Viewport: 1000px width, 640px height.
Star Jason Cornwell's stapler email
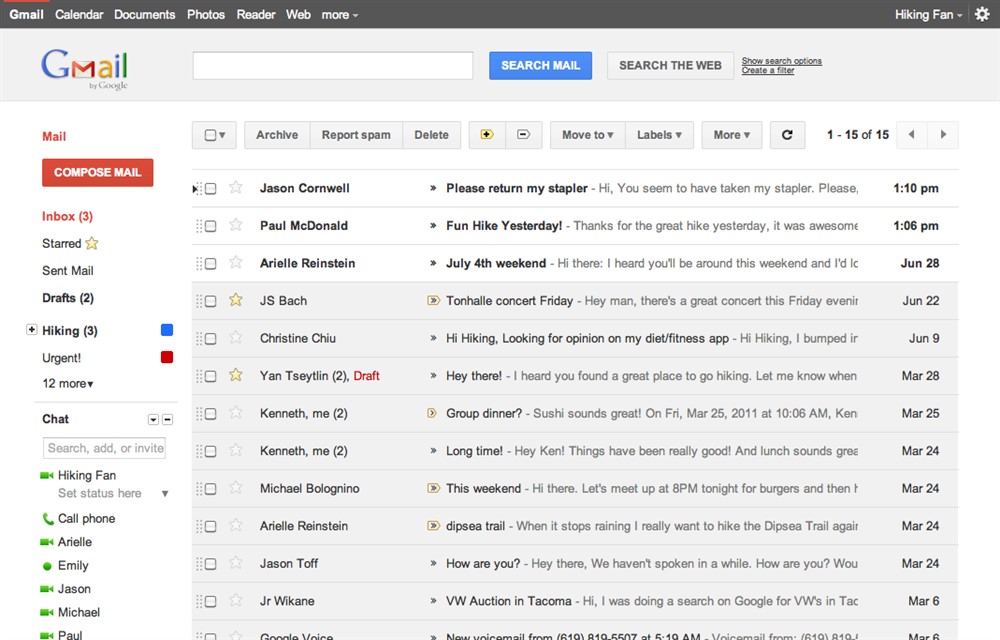tap(237, 188)
